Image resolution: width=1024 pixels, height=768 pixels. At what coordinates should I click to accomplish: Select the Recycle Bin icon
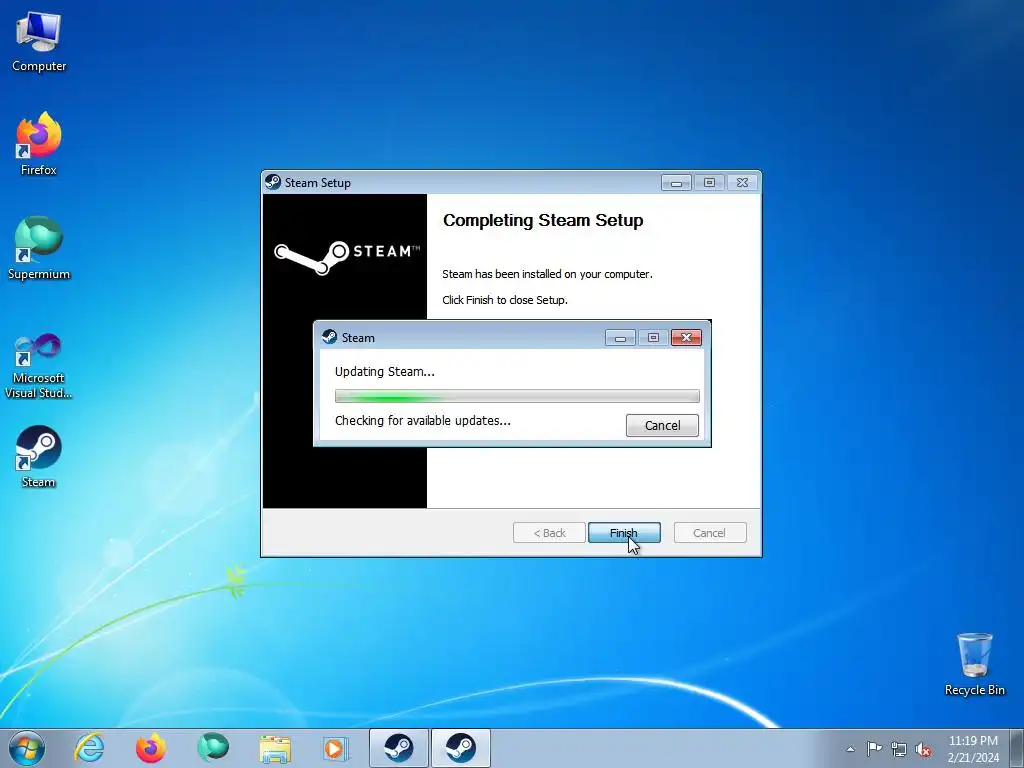[x=974, y=664]
